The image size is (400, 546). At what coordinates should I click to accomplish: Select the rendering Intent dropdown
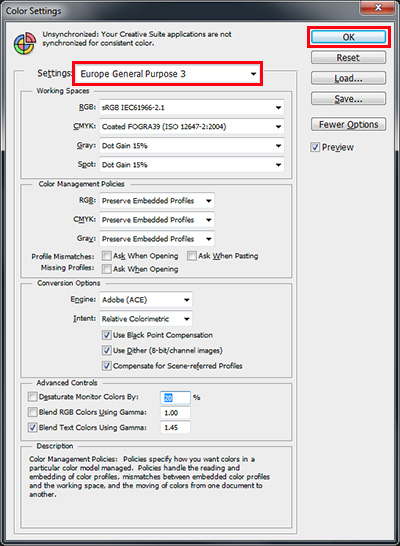point(146,319)
